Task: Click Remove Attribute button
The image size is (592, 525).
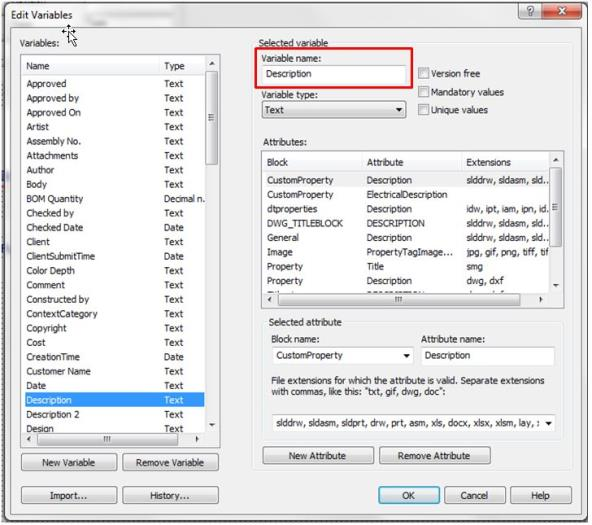Action: [434, 456]
